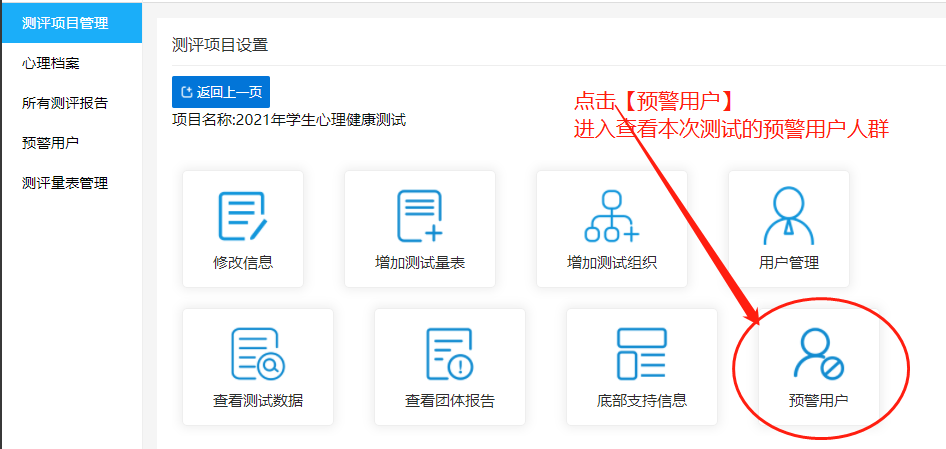Viewport: 946px width, 449px height.
Task: Click the 查看团体报告 report icon
Action: [x=450, y=354]
